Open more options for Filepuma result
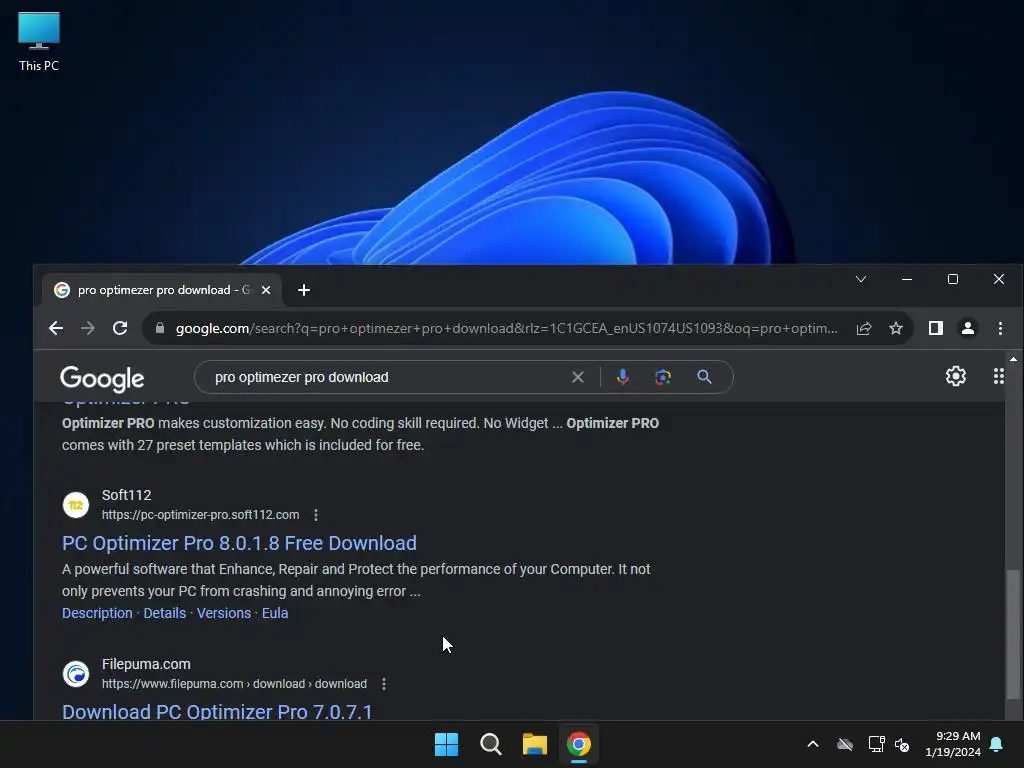 coord(384,684)
